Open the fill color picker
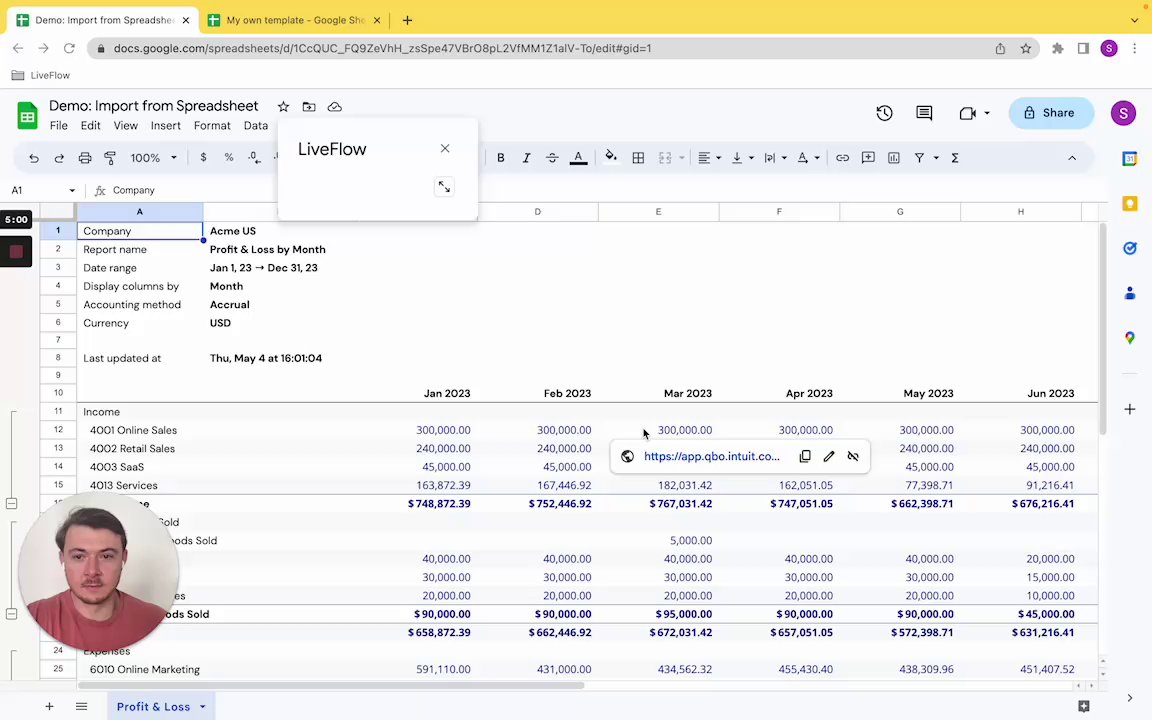This screenshot has height=720, width=1152. coord(611,156)
